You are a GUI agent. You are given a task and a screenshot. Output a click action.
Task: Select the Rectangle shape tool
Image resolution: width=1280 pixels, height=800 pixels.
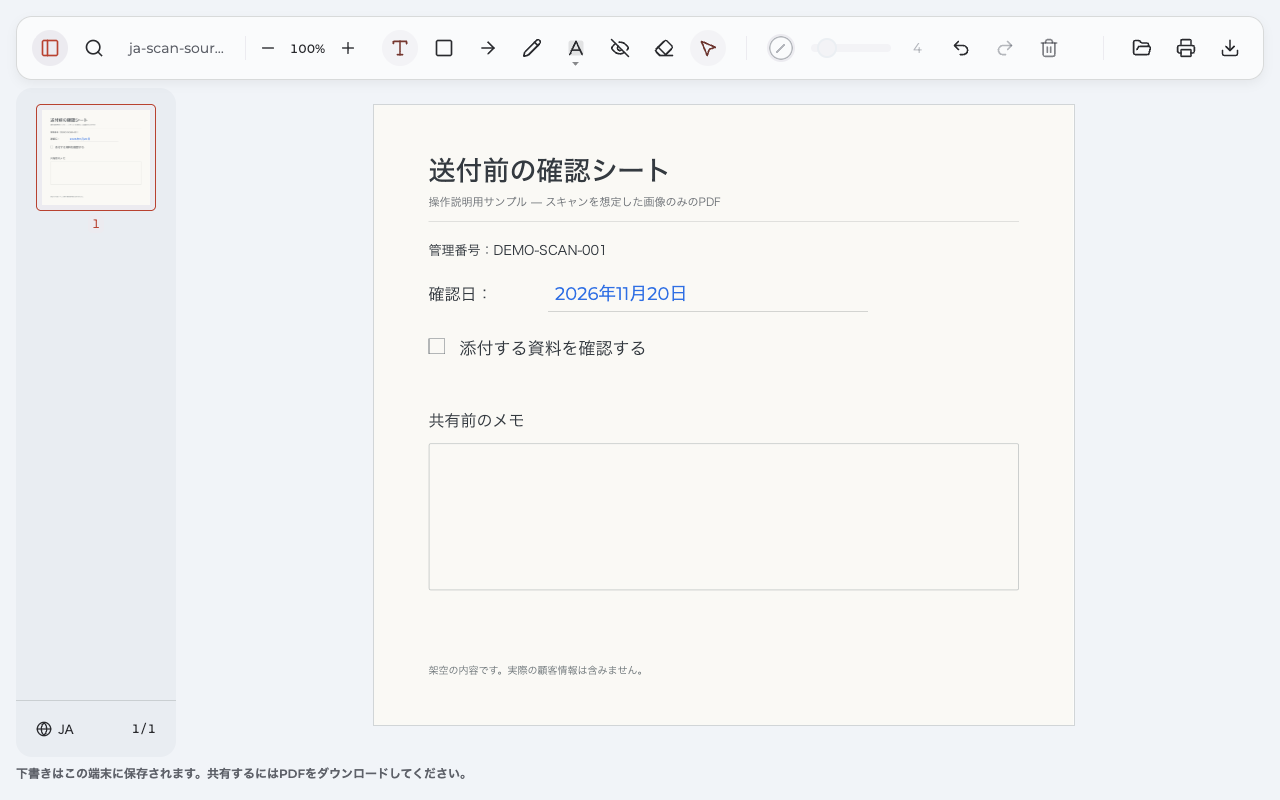(444, 48)
